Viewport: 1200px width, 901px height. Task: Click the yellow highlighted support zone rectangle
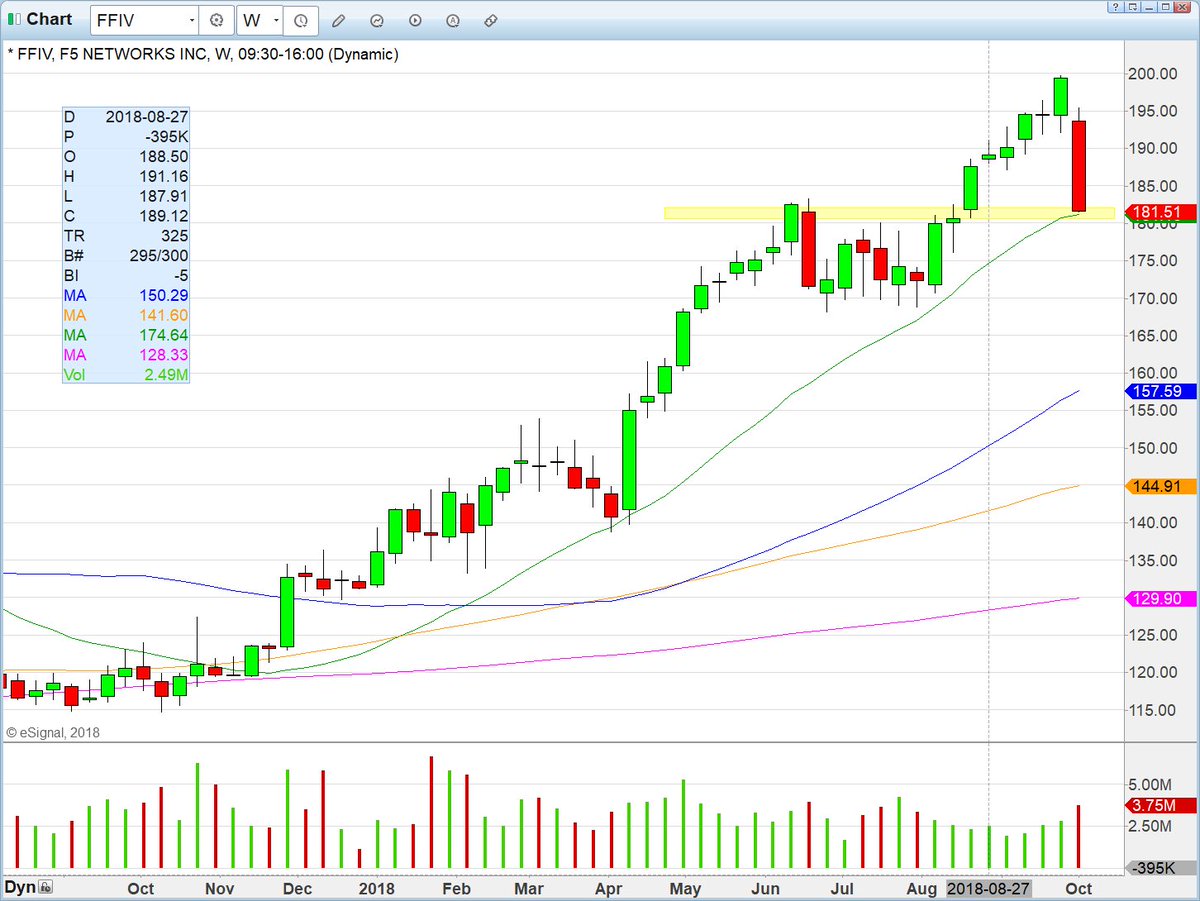[889, 213]
